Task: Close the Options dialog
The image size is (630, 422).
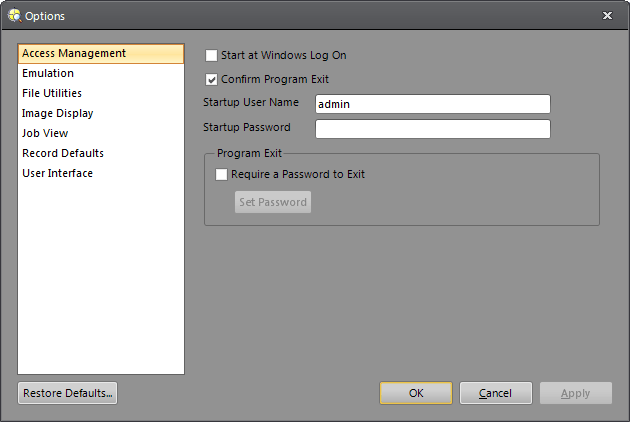Action: click(x=607, y=15)
